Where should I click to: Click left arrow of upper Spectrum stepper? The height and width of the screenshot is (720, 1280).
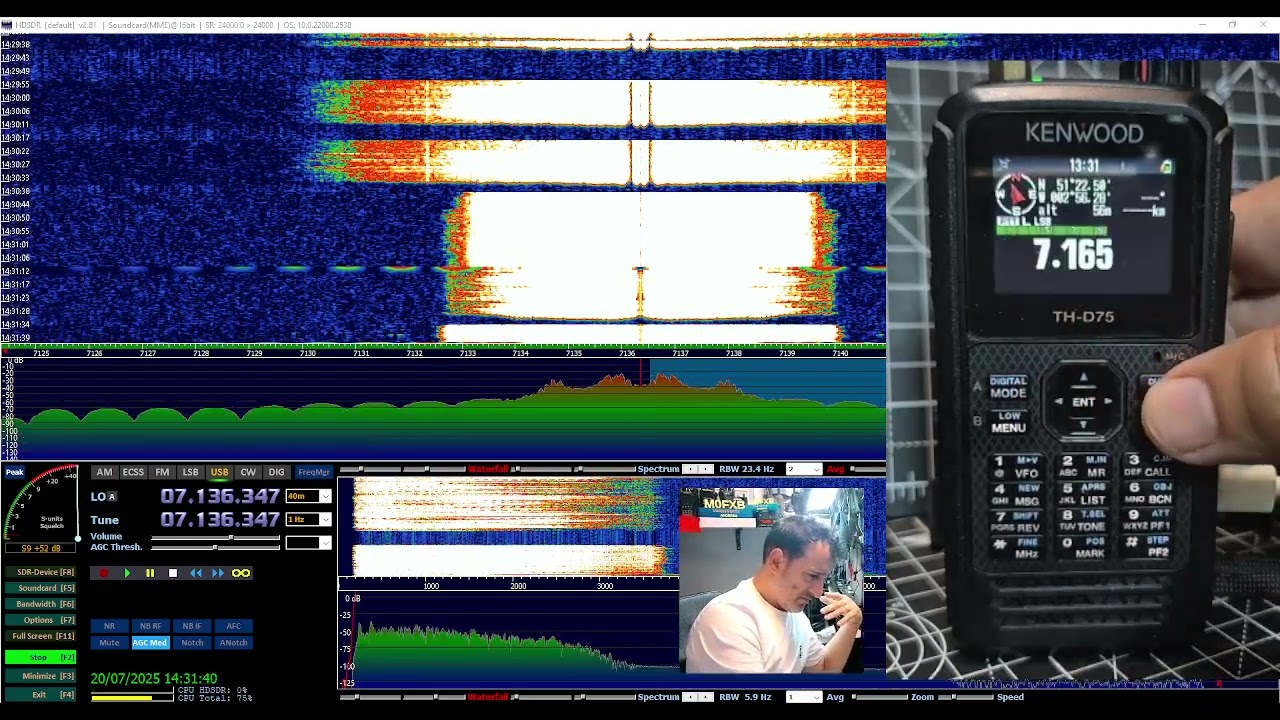(689, 469)
